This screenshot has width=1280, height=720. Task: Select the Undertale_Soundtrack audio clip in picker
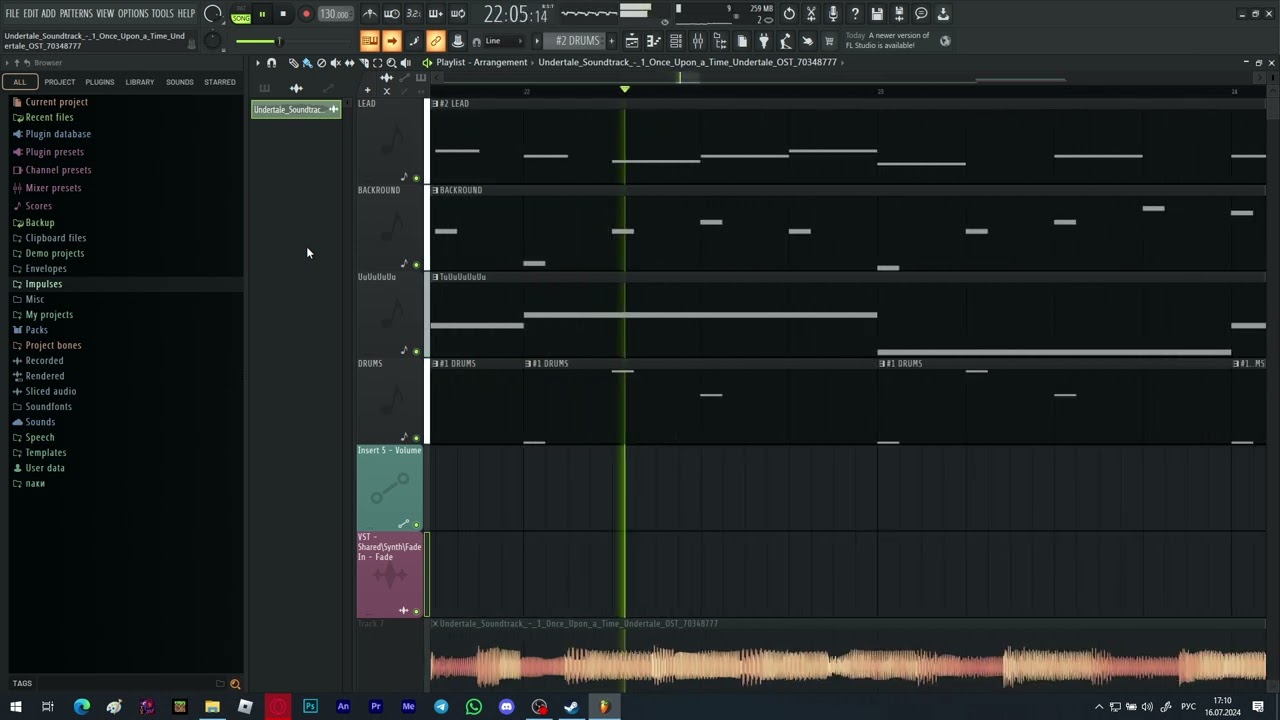[x=296, y=109]
